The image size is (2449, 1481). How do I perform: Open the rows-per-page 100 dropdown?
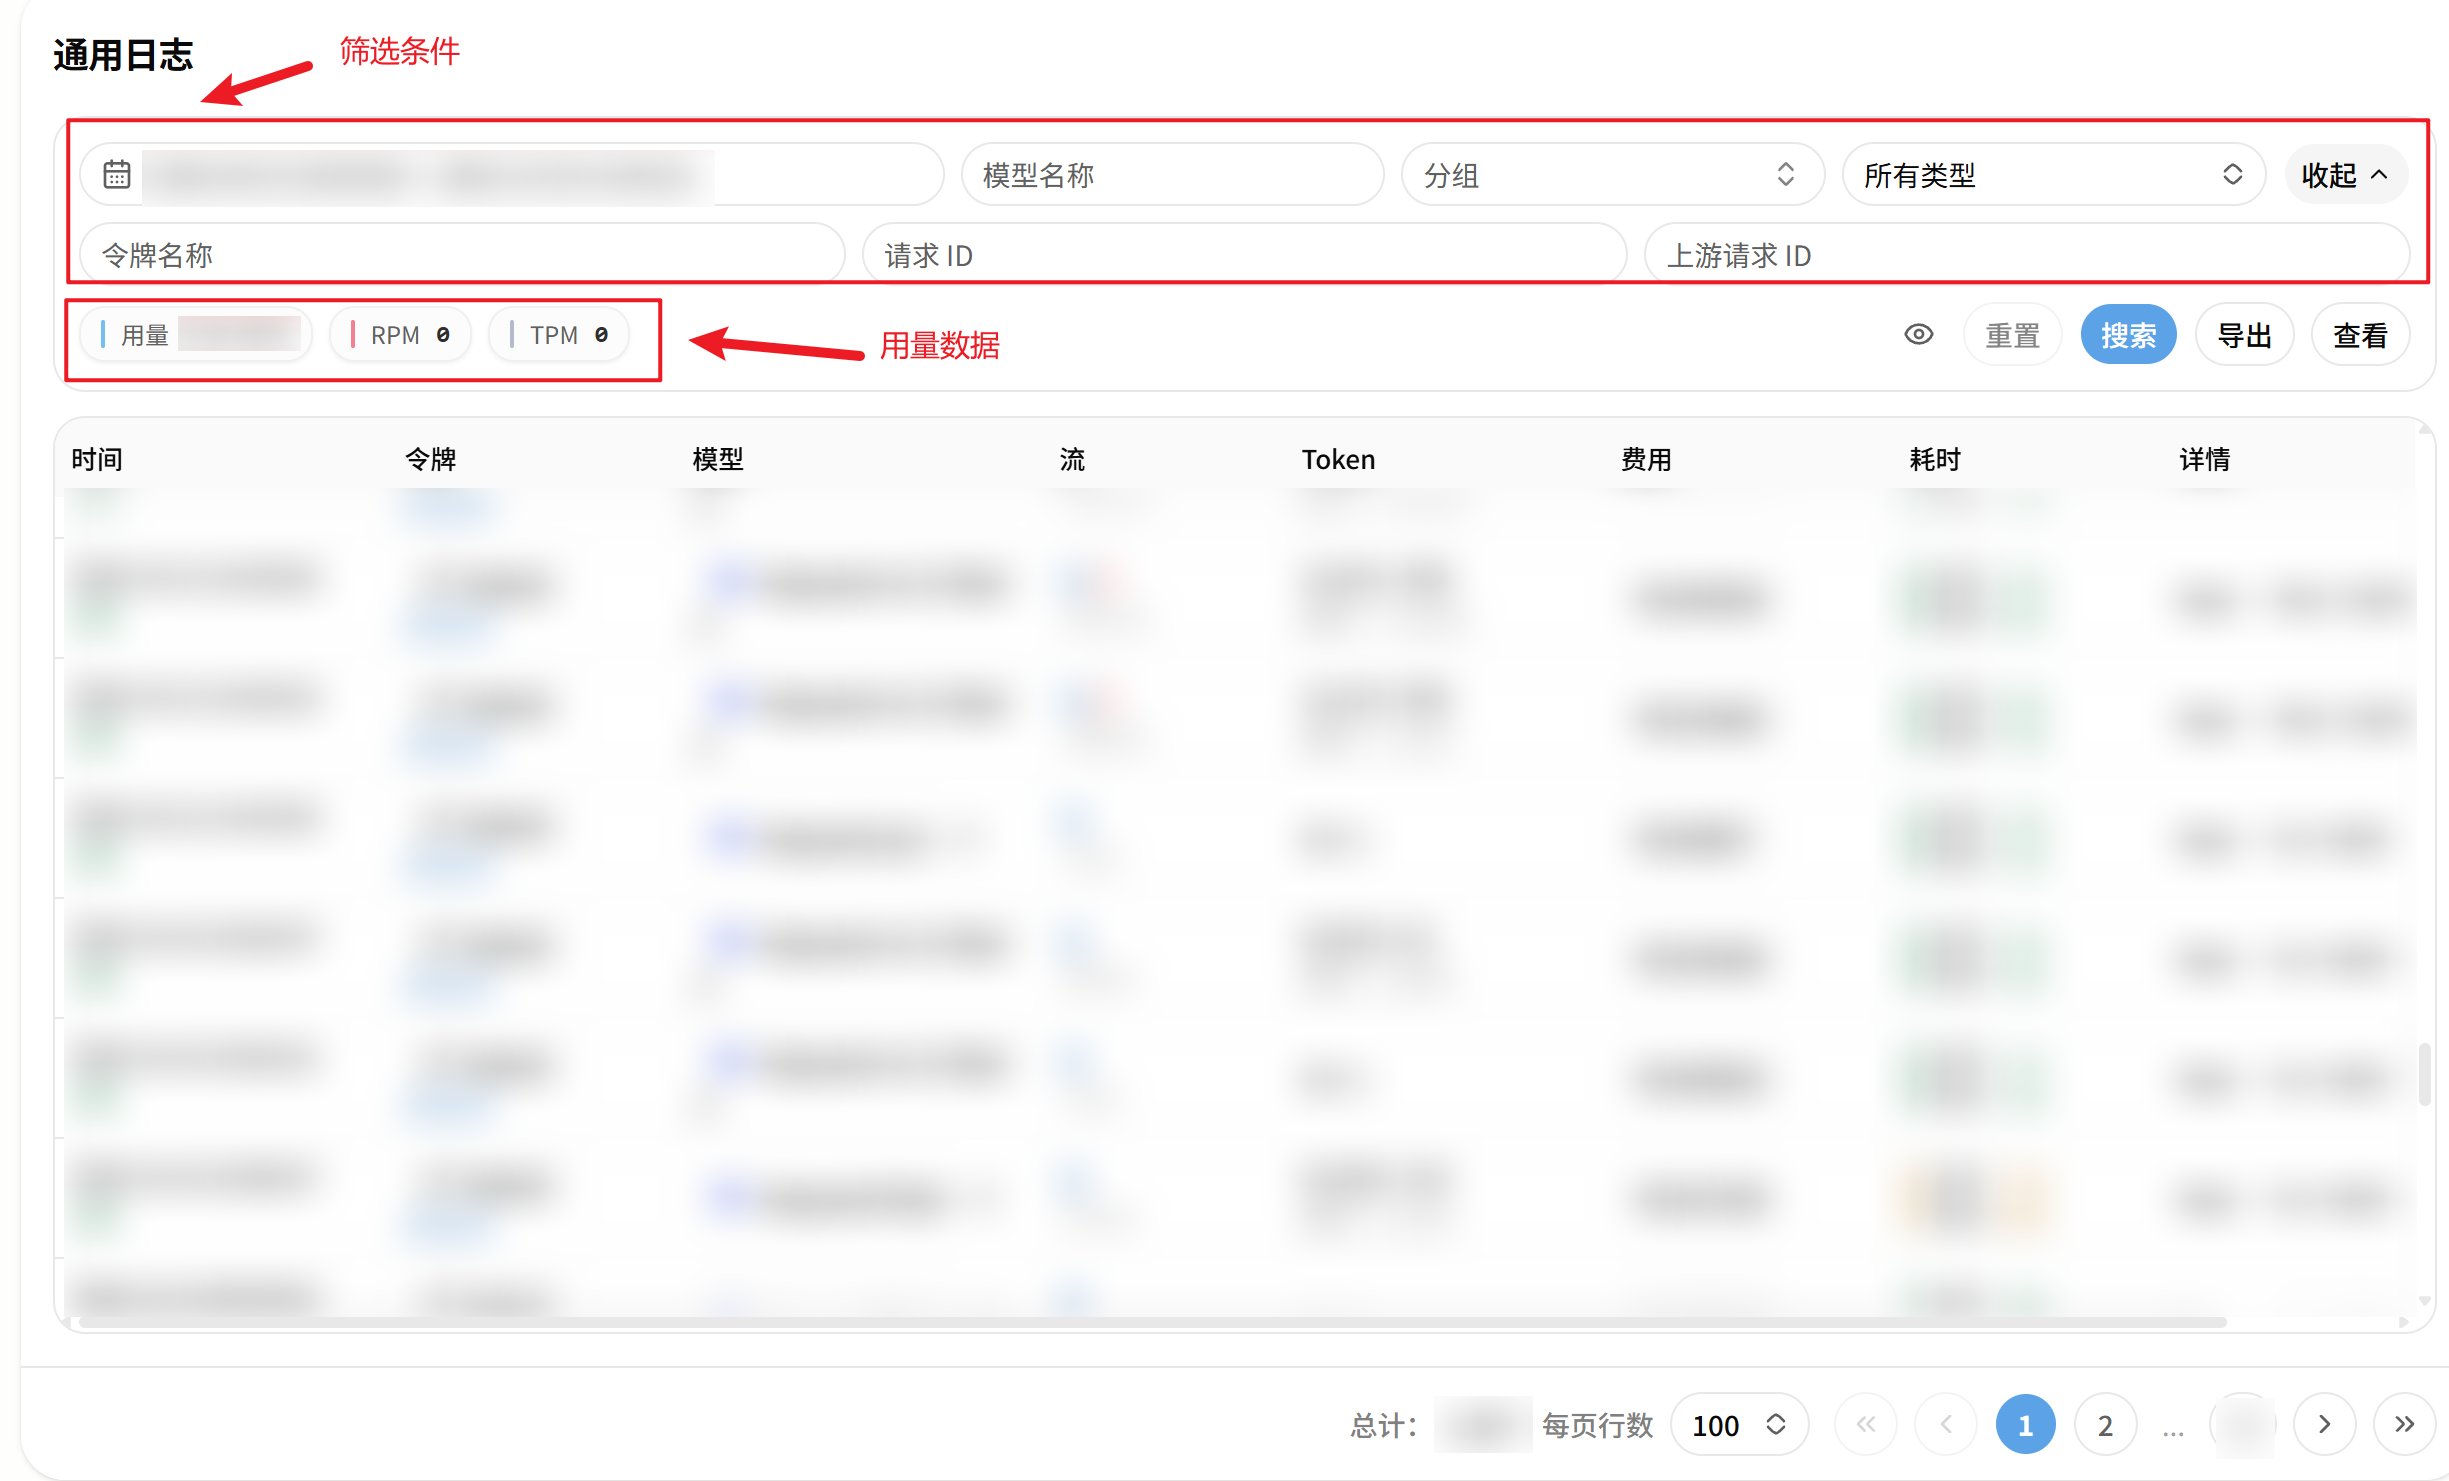pyautogui.click(x=1739, y=1424)
